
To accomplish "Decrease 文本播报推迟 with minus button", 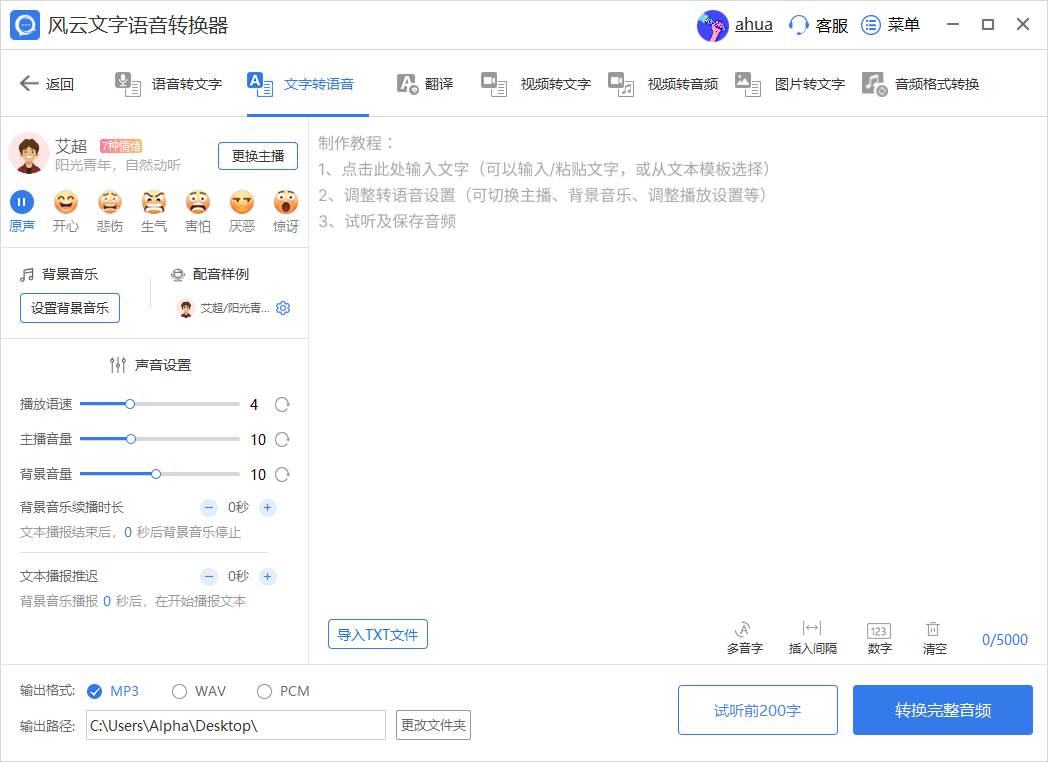I will (209, 576).
